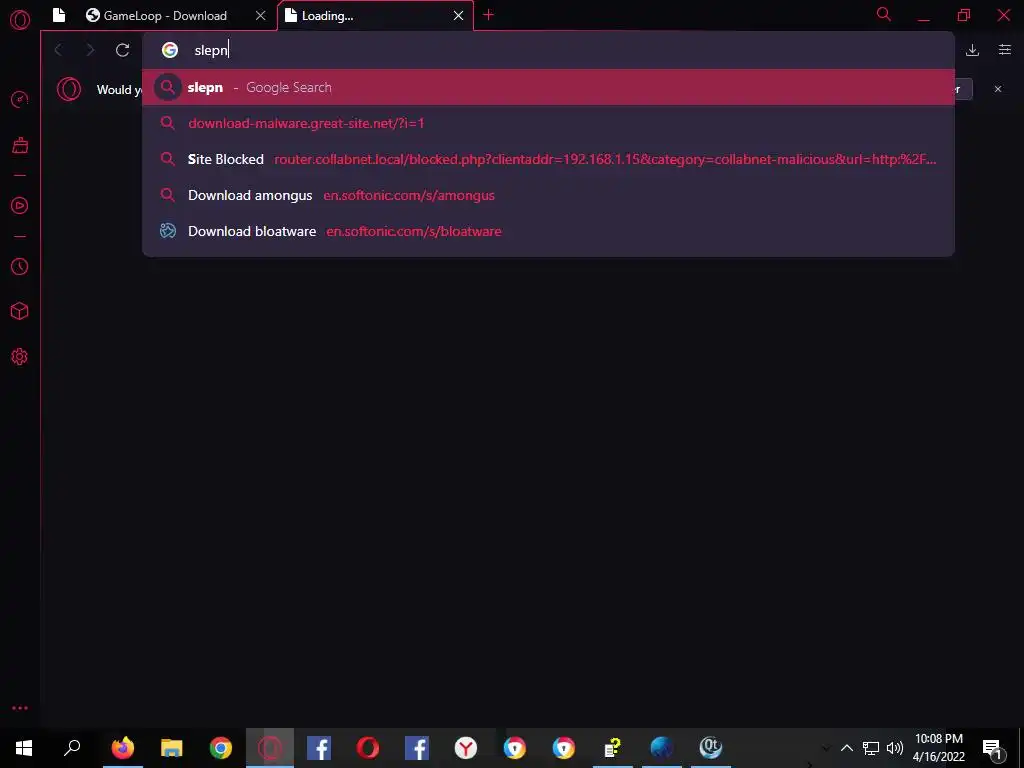Open the Windows notification center
This screenshot has height=768, width=1024.
click(x=992, y=748)
